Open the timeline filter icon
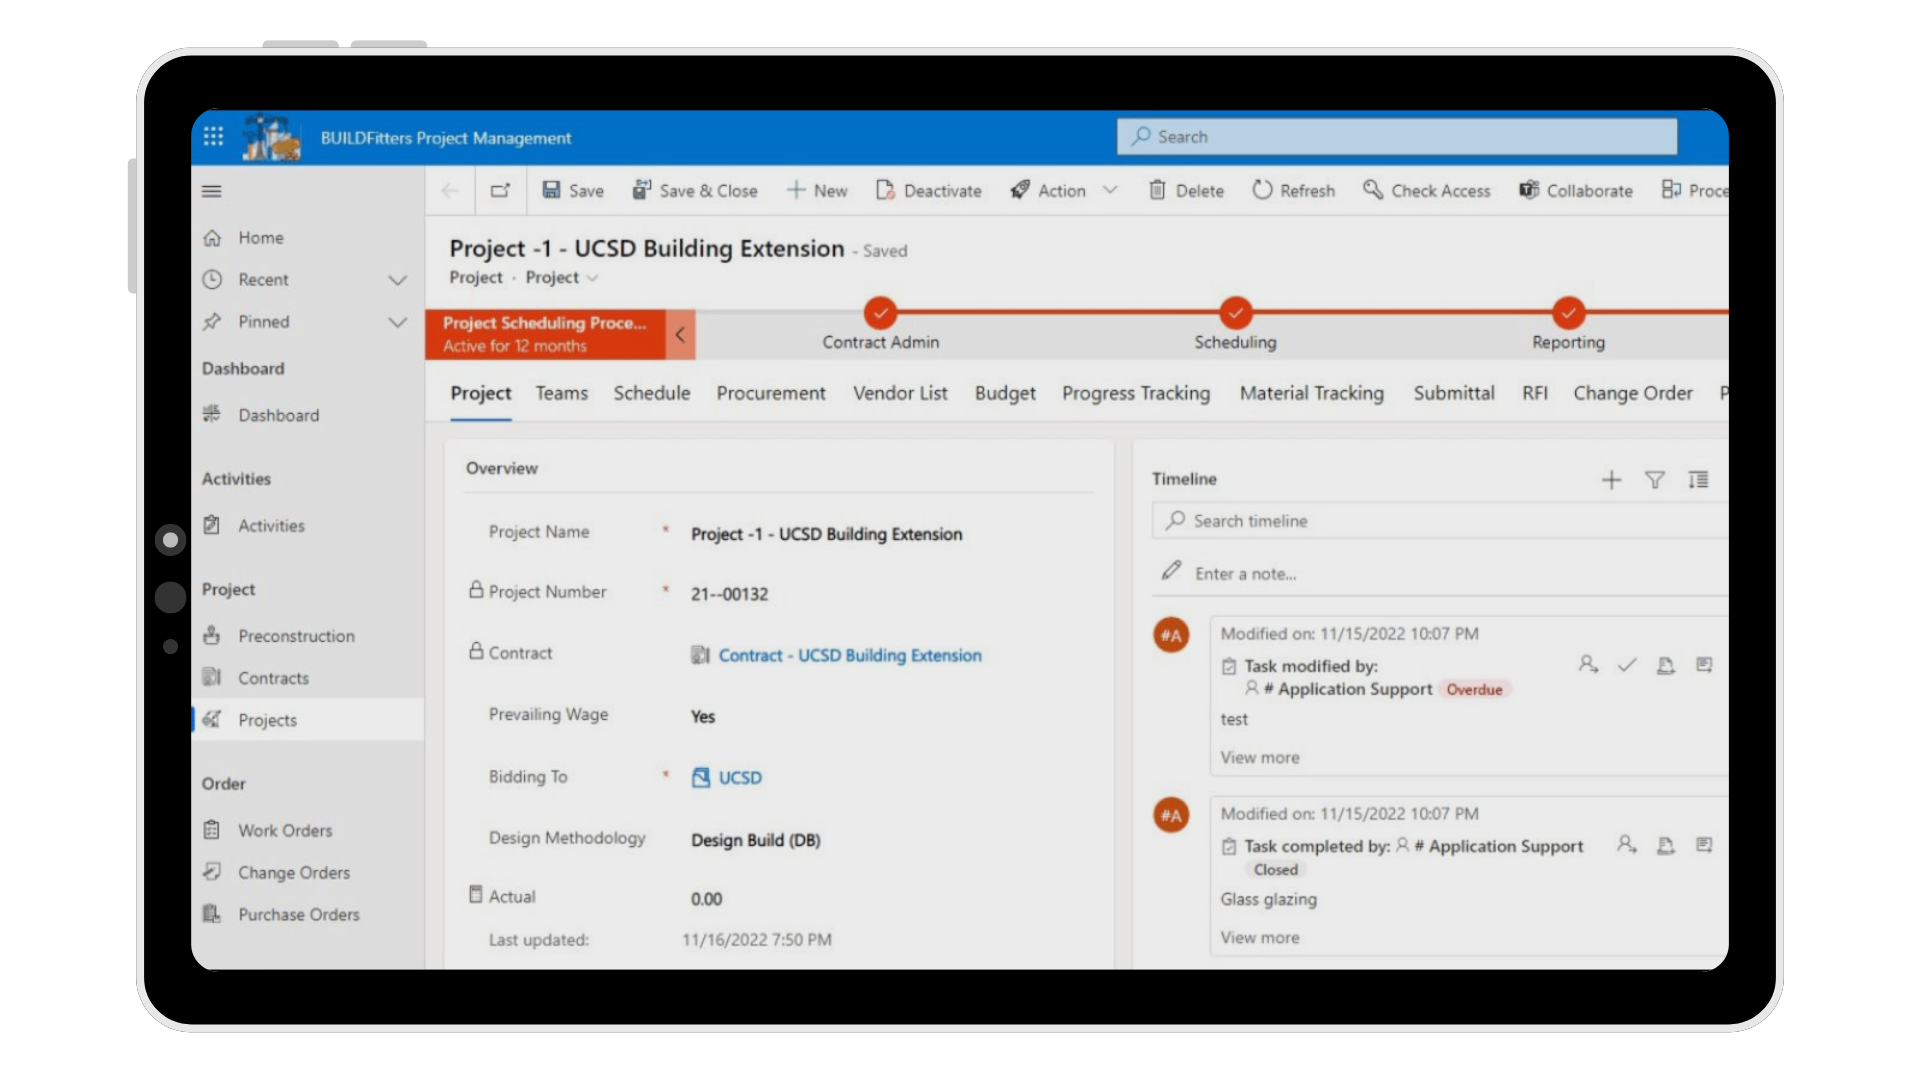This screenshot has width=1920, height=1080. tap(1655, 480)
